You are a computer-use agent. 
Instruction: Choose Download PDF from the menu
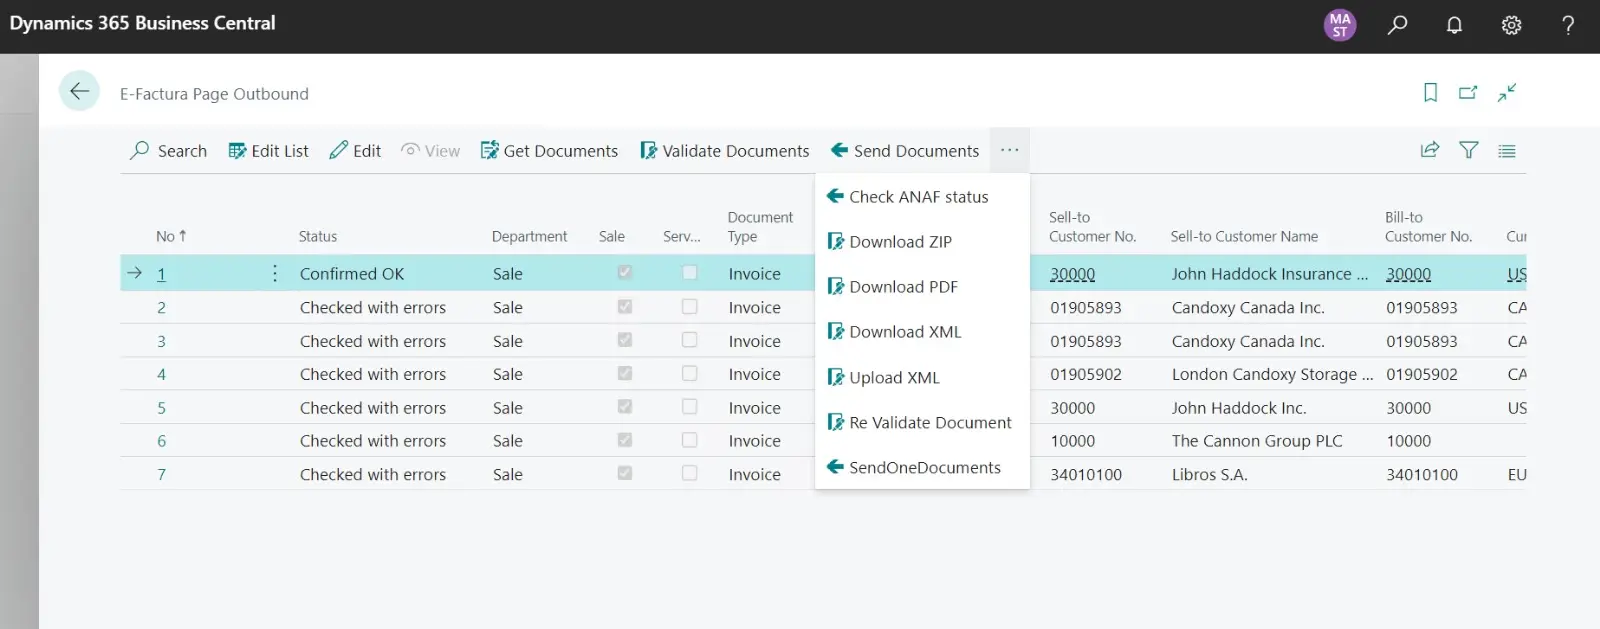point(893,287)
